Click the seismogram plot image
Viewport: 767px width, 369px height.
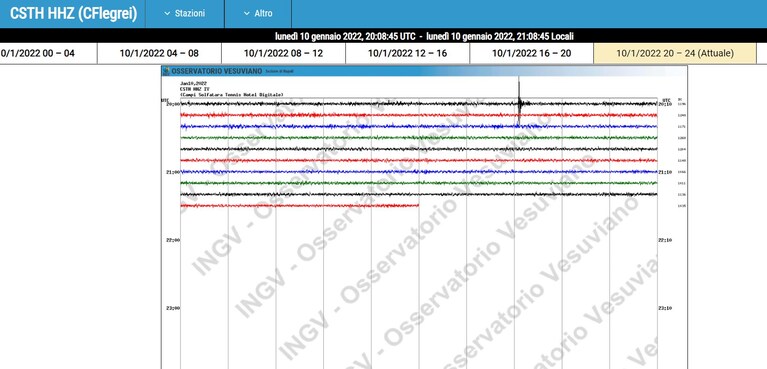click(424, 217)
